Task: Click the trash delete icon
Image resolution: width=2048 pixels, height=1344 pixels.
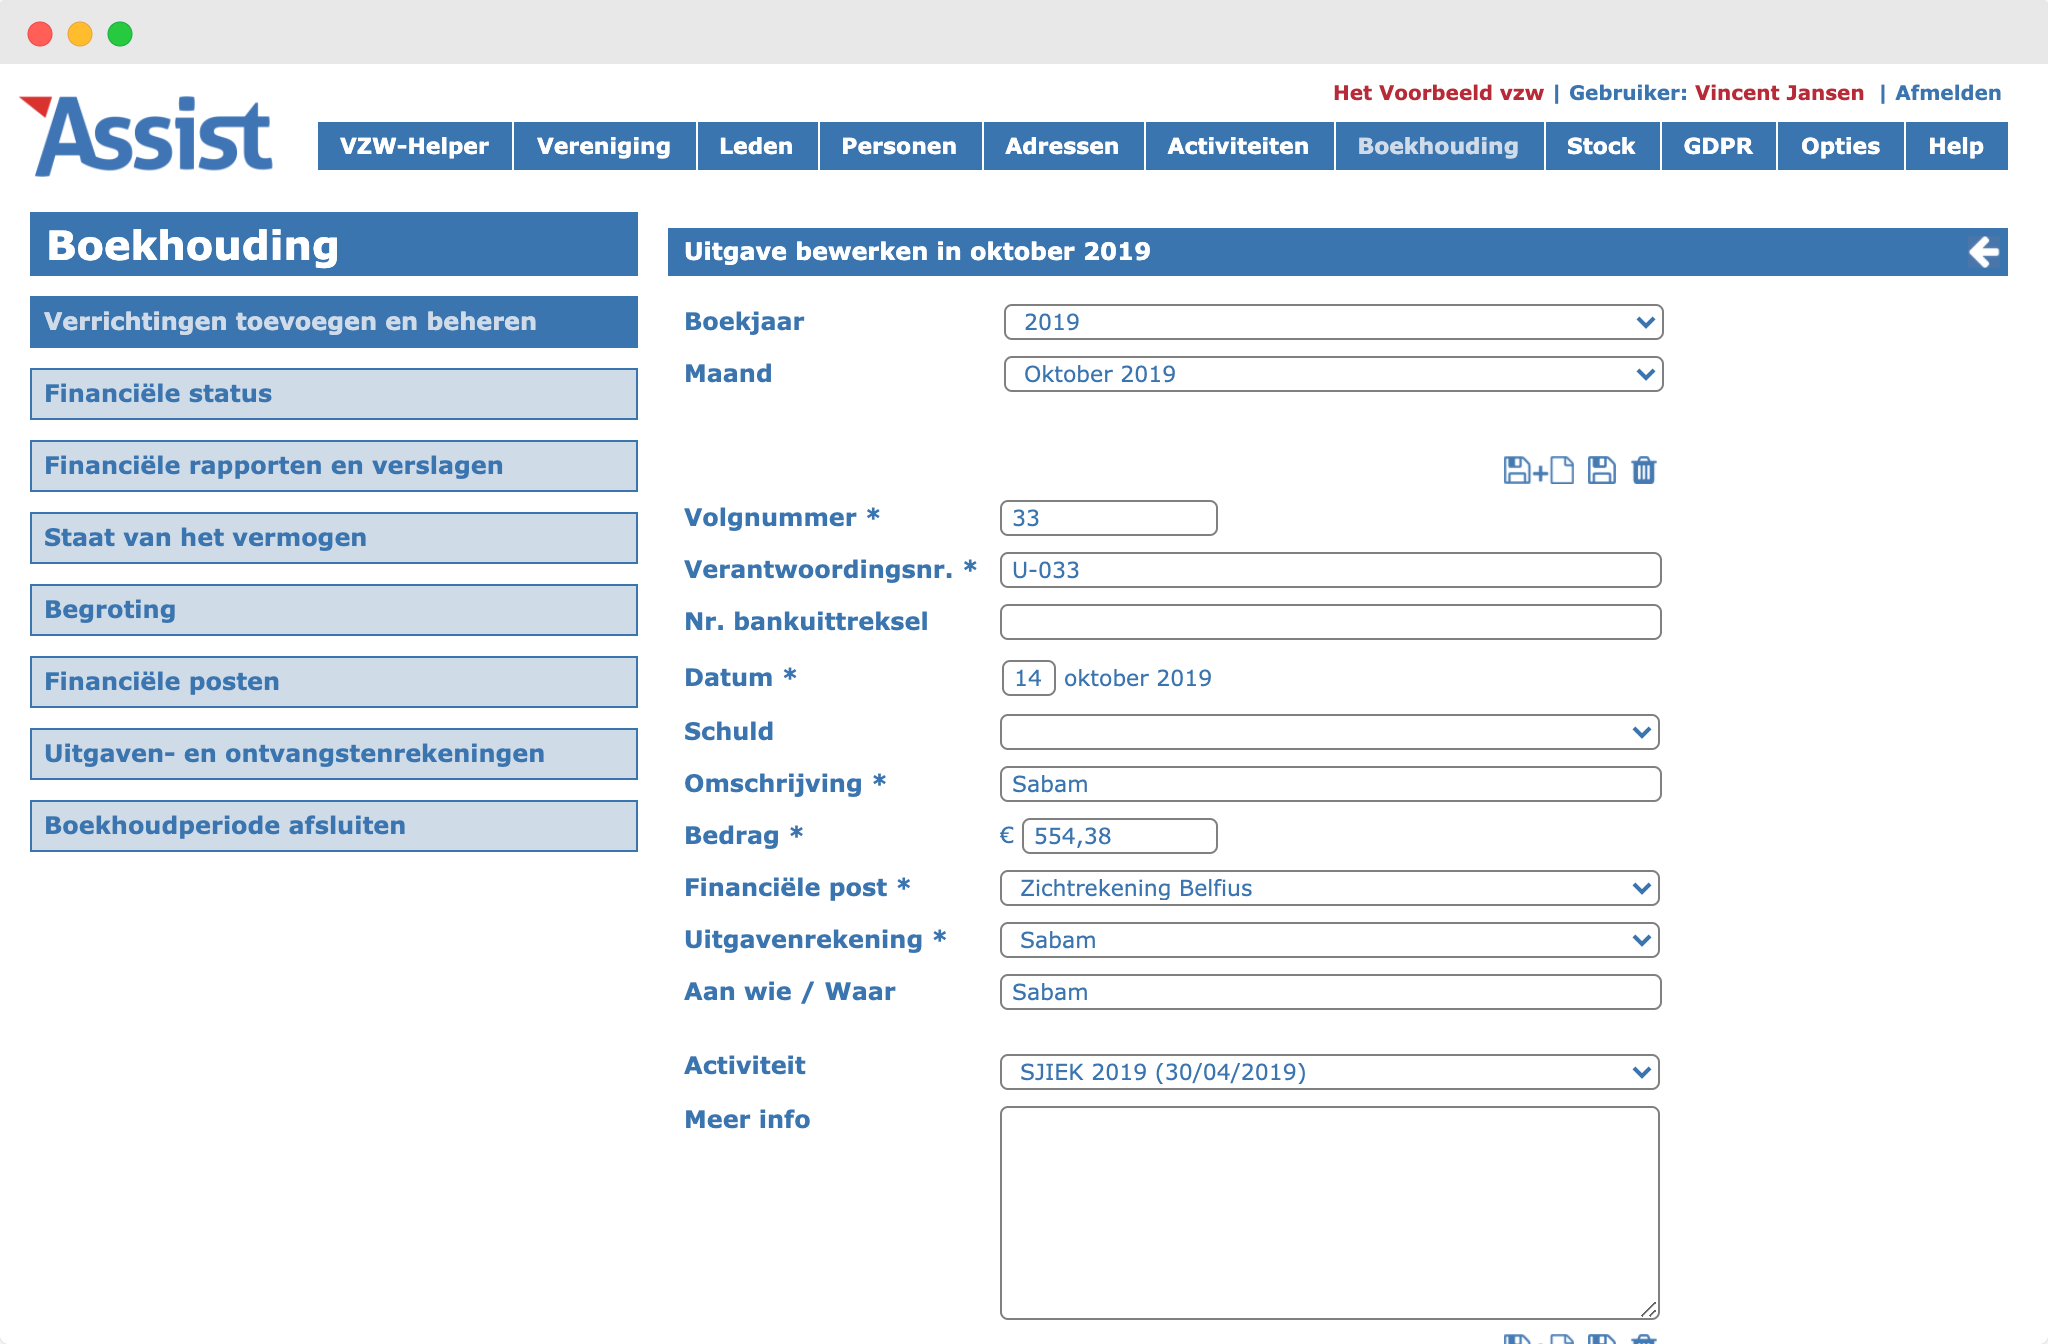Action: [1644, 470]
